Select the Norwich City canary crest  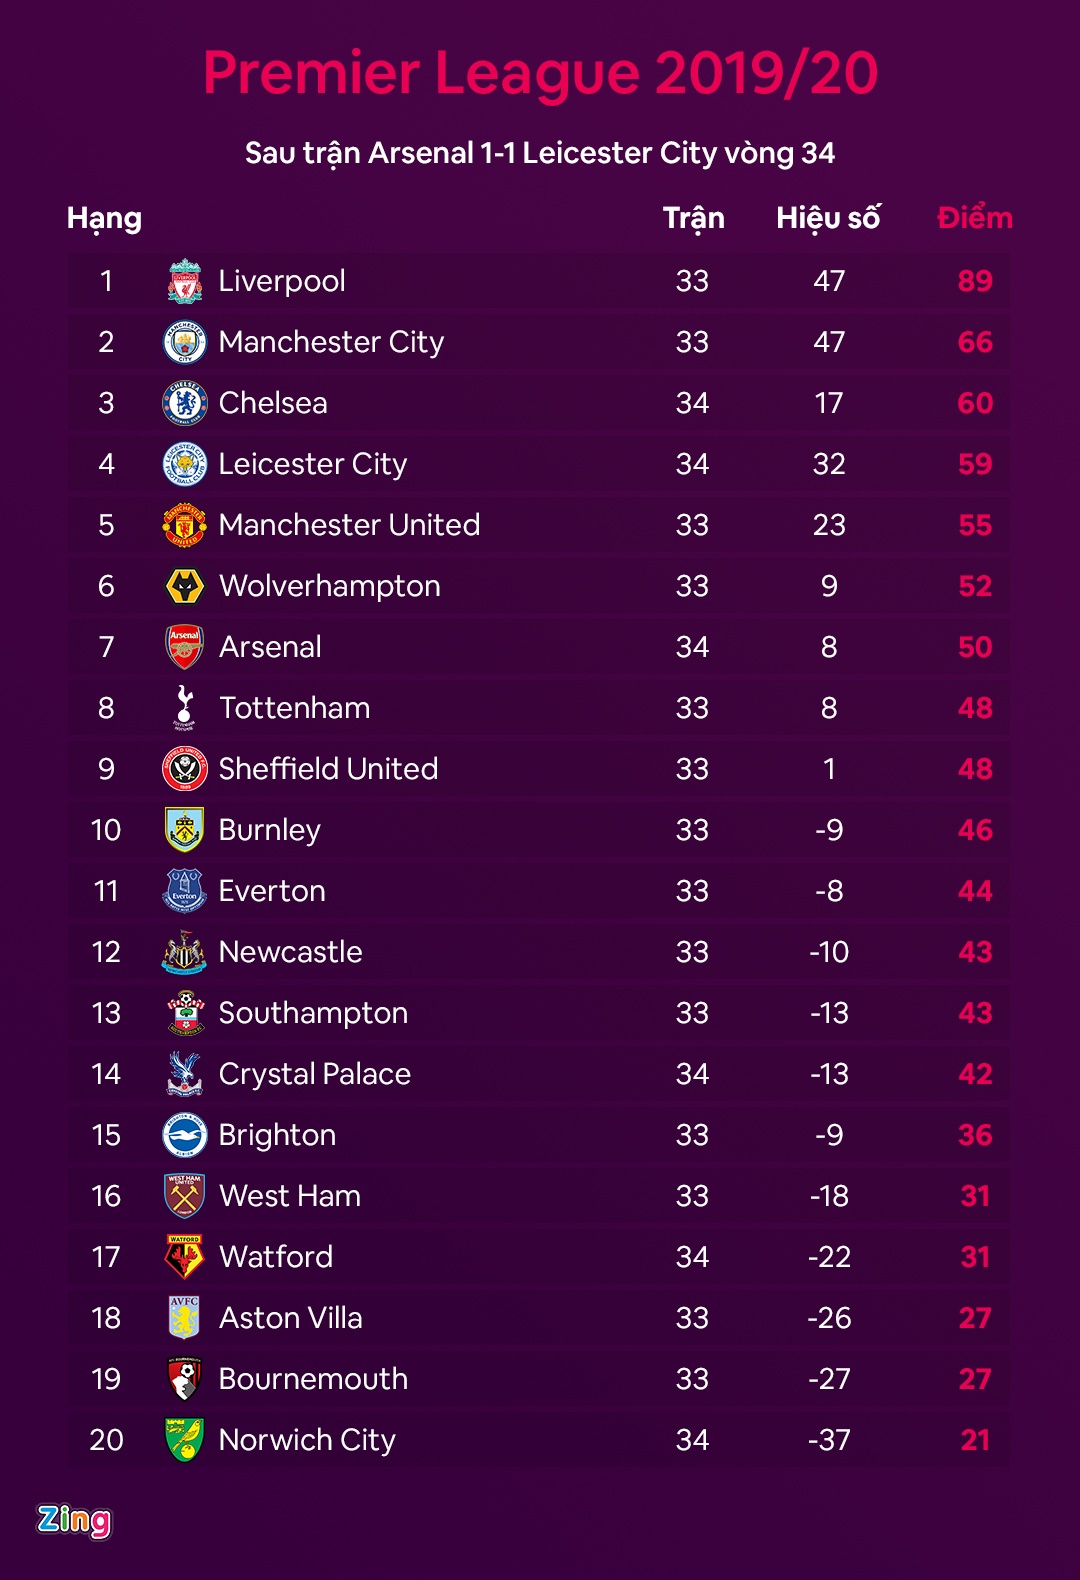click(185, 1440)
